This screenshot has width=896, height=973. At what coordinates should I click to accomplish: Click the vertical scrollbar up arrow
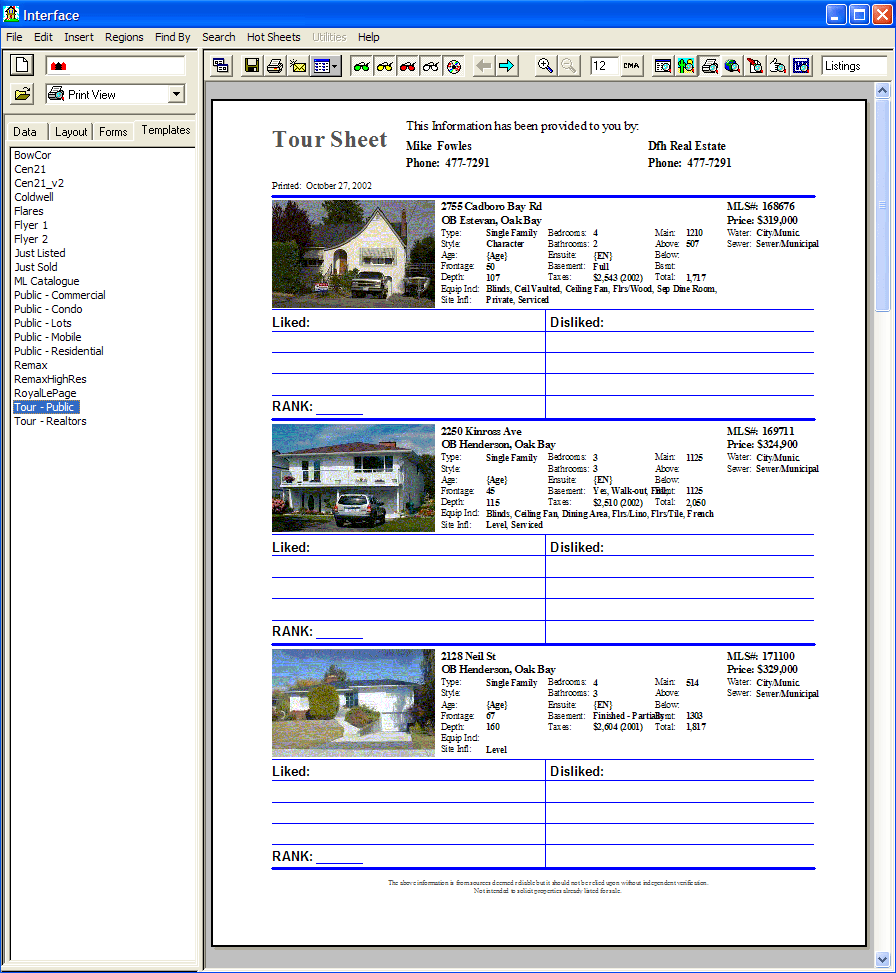[882, 91]
